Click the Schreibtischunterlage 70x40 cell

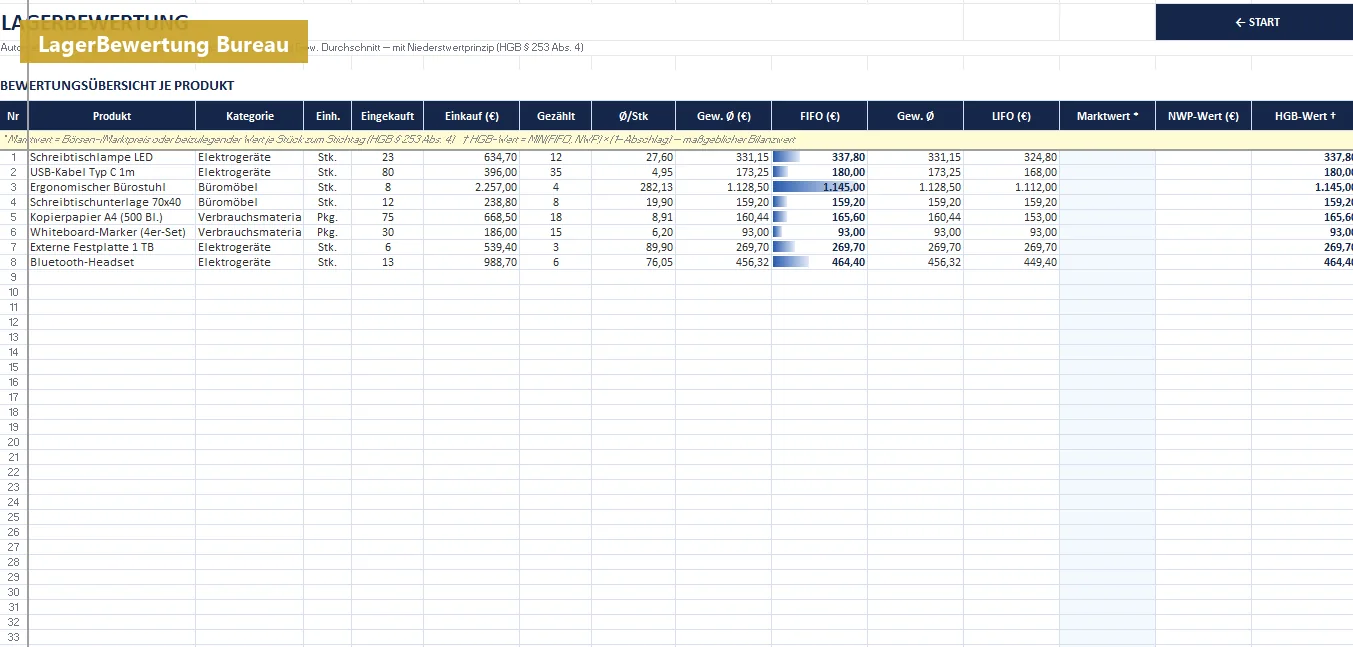coord(112,202)
